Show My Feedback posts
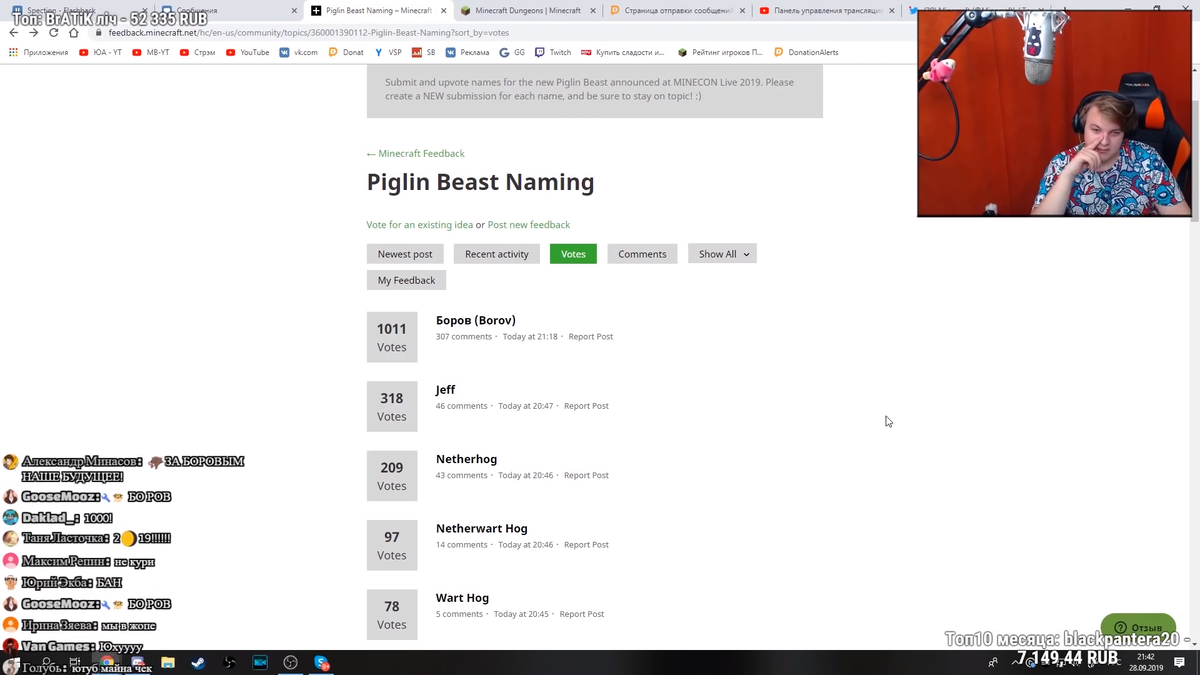This screenshot has width=1200, height=675. pos(406,280)
